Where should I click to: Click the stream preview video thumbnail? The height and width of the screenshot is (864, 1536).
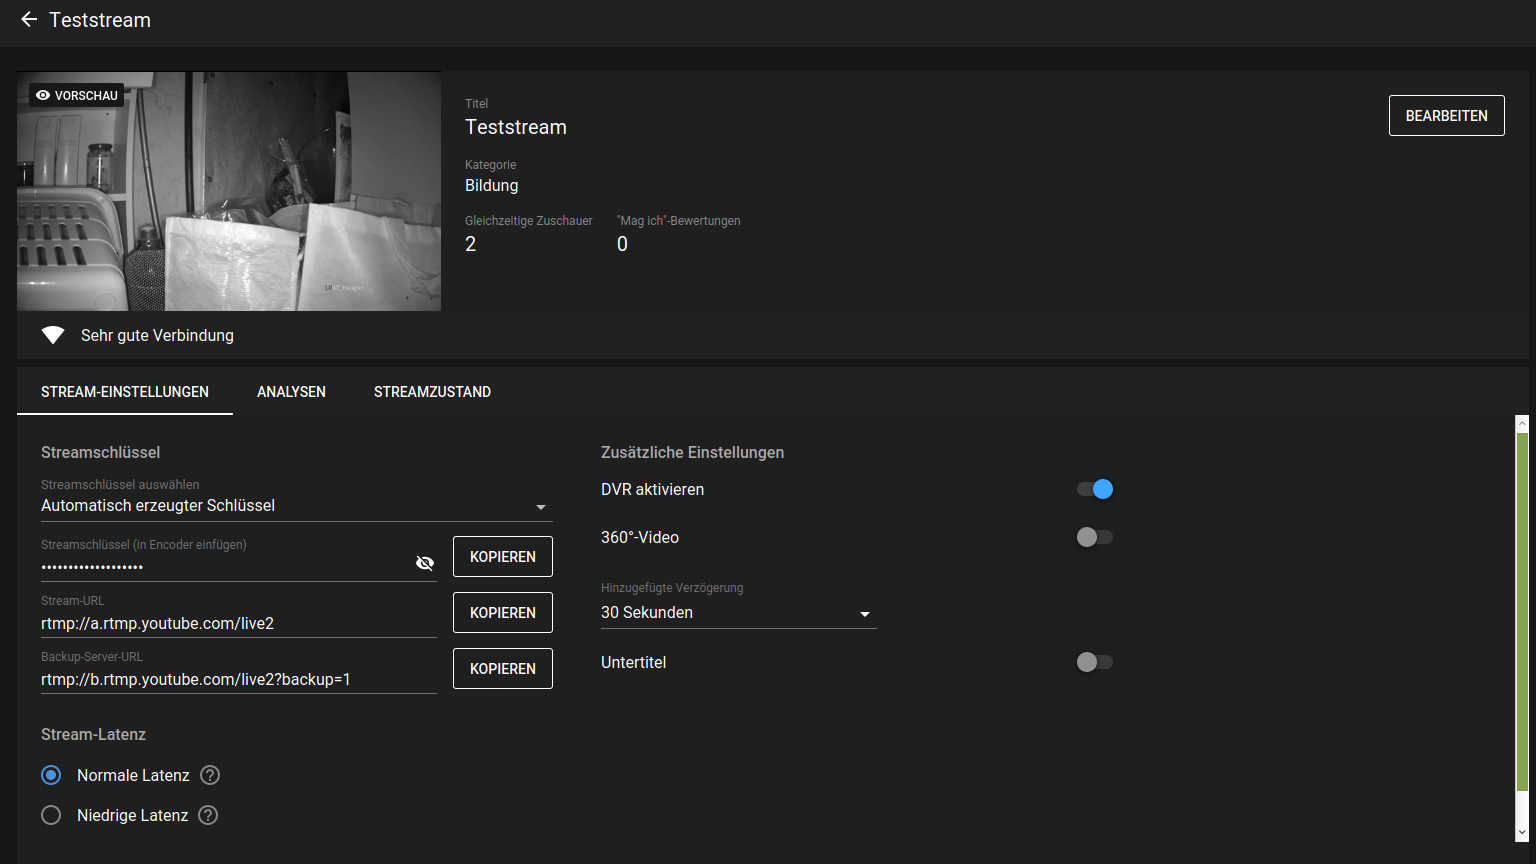pyautogui.click(x=229, y=191)
